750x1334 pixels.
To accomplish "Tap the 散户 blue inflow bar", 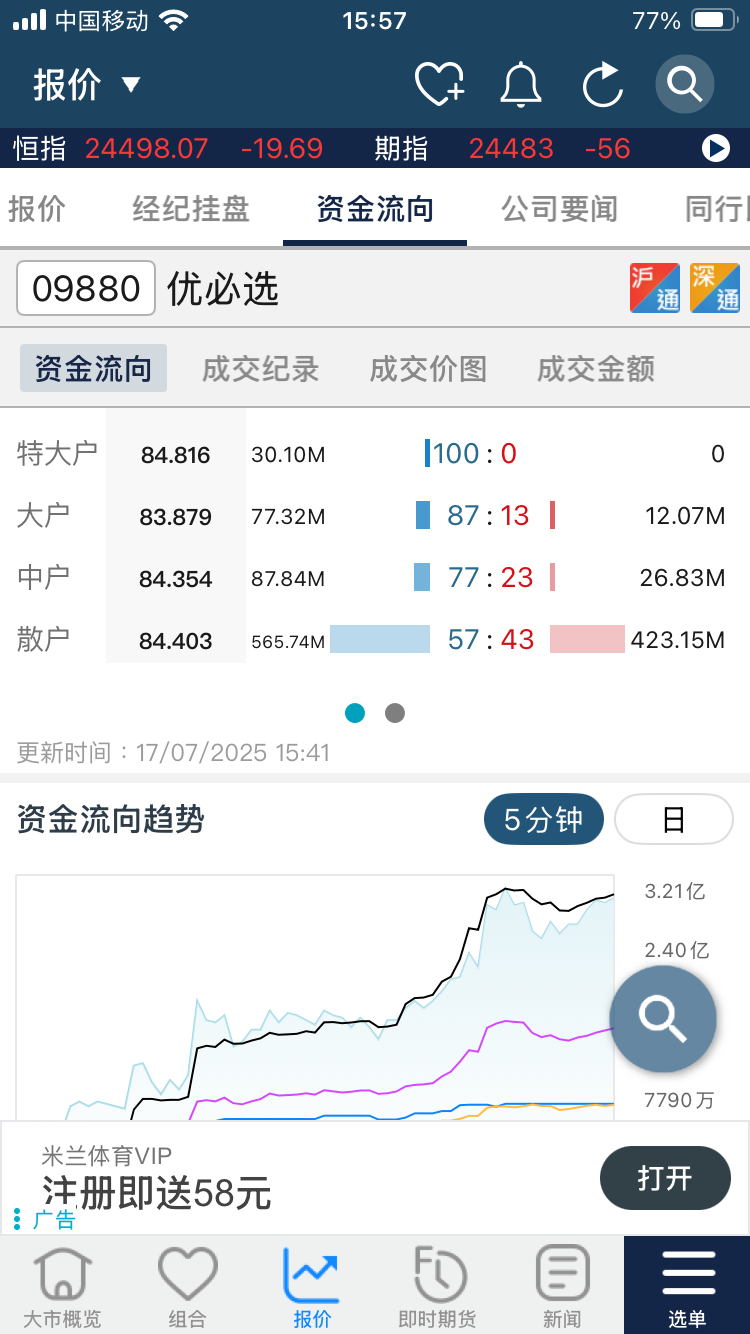I will pos(380,639).
